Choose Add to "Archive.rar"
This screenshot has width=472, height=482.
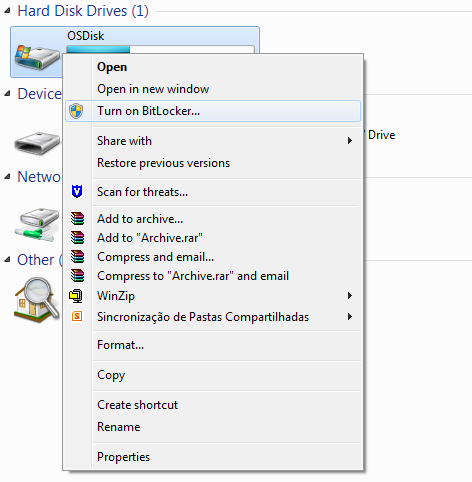(213, 238)
